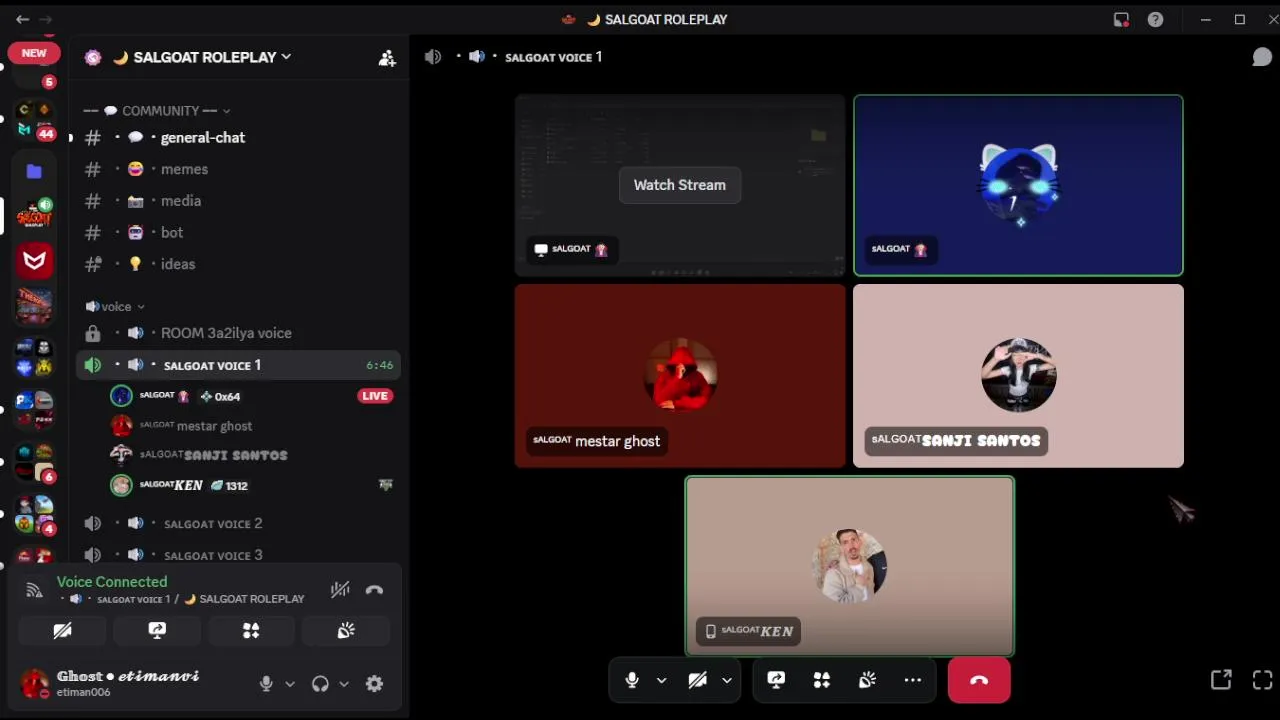The image size is (1280, 720).
Task: Open the chat panel speech bubble icon
Action: (1262, 57)
